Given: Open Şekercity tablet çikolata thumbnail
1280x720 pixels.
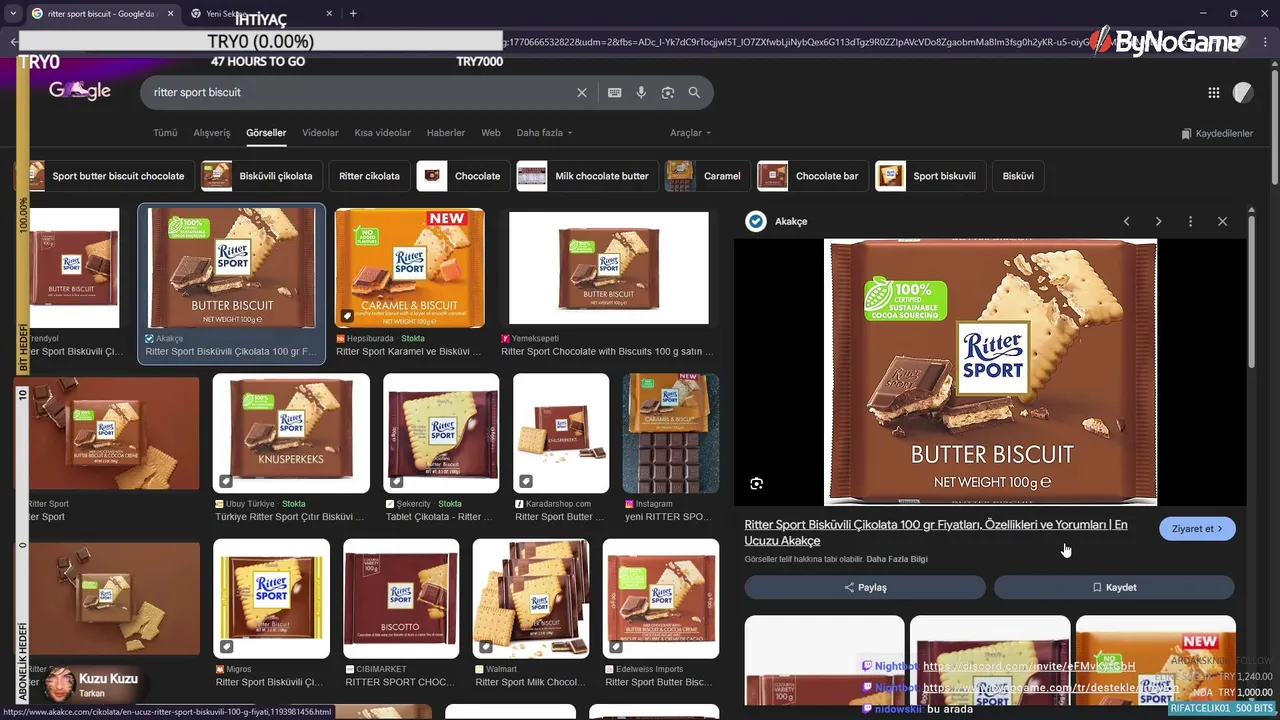Looking at the screenshot, I should (x=441, y=433).
